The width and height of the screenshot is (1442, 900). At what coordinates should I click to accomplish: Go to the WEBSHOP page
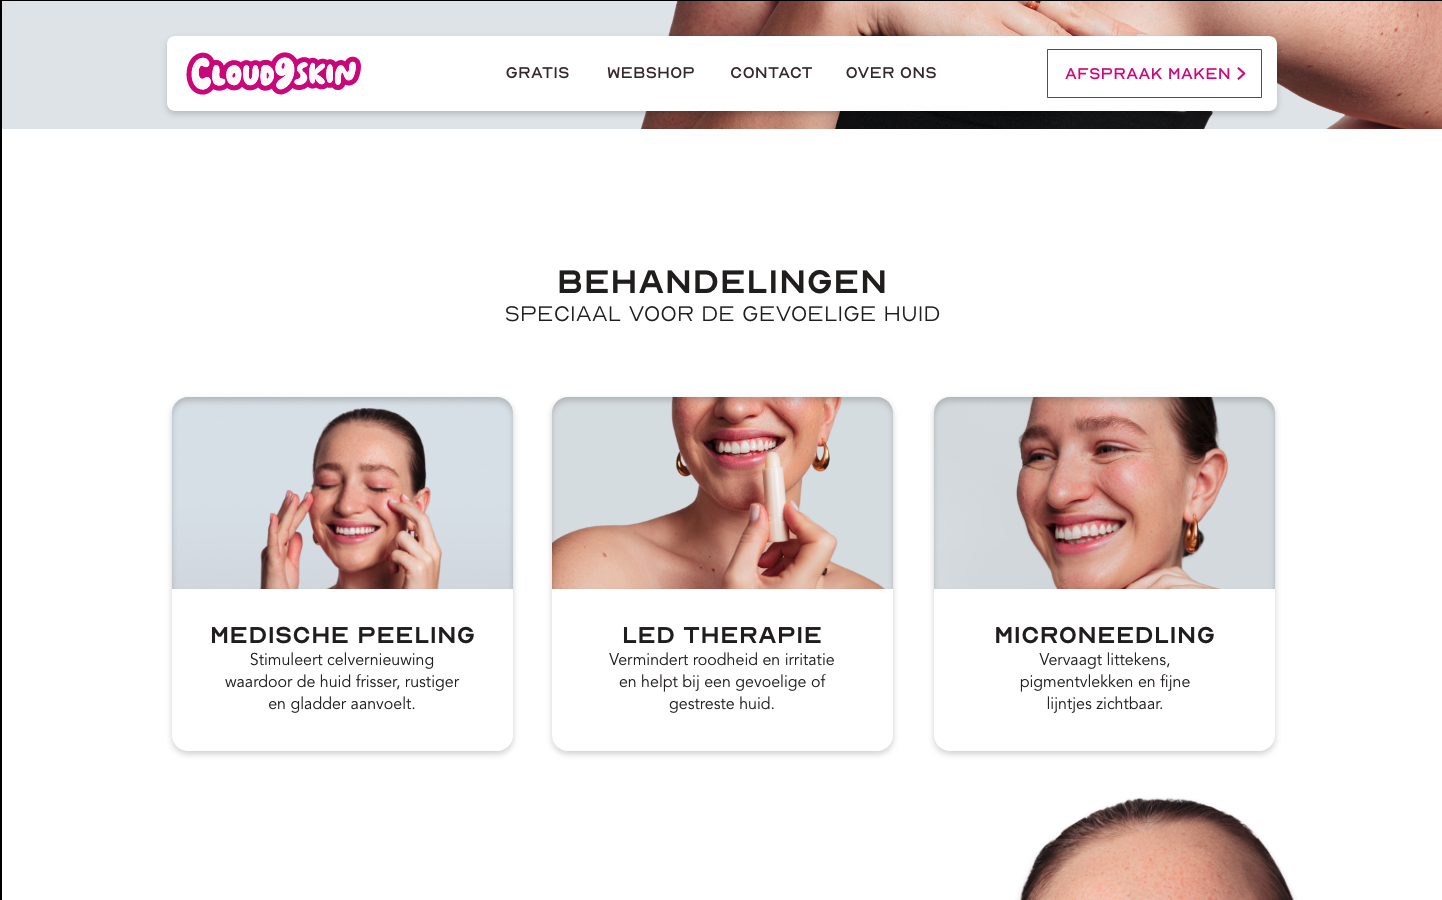(x=650, y=73)
